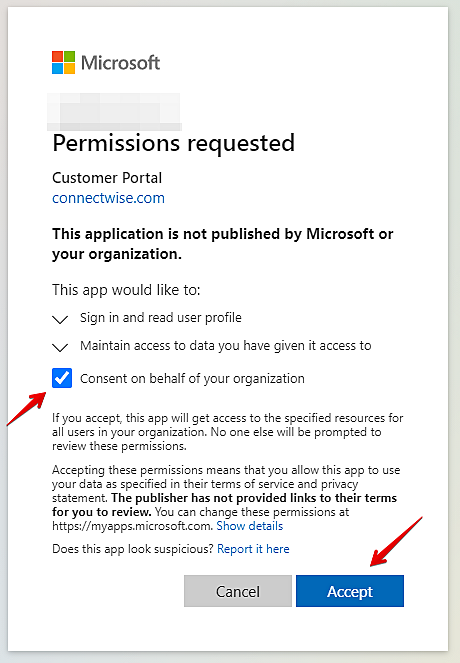This screenshot has width=460, height=663.
Task: Click the Microsoft four-color logo icon
Action: click(63, 63)
